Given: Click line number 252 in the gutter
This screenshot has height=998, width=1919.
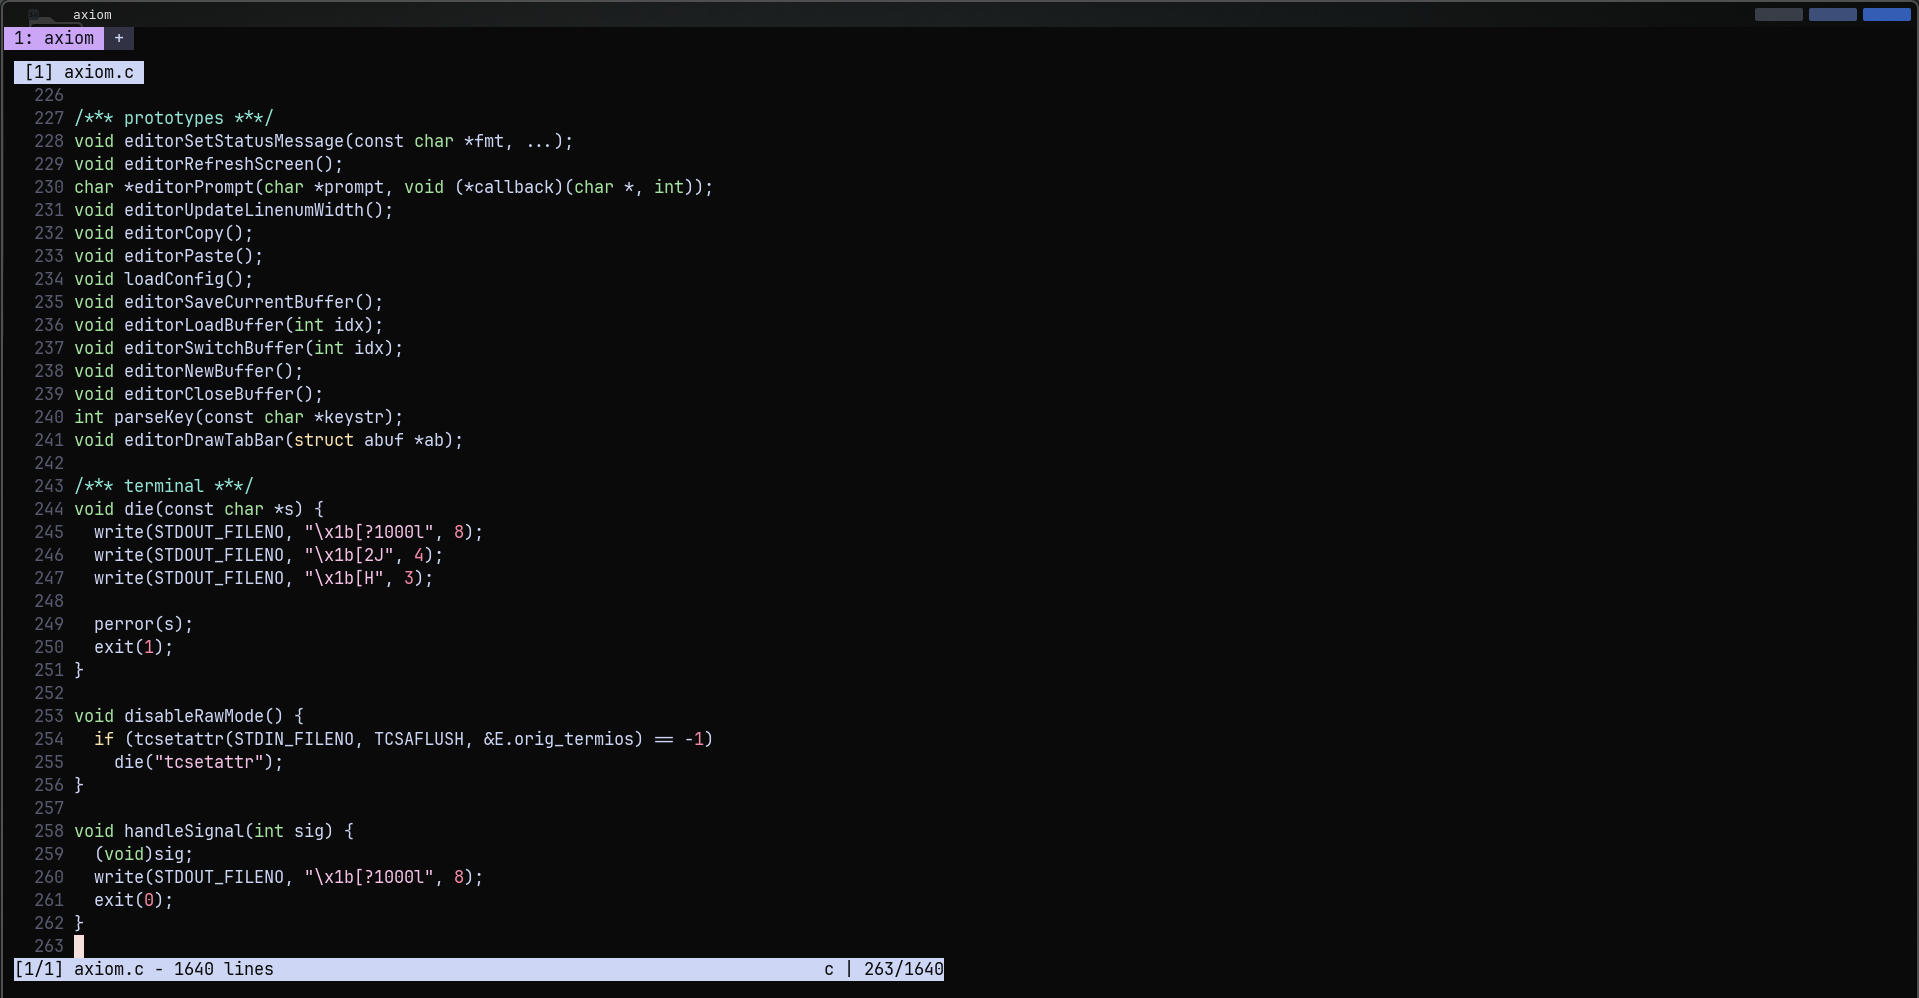Looking at the screenshot, I should coord(49,693).
